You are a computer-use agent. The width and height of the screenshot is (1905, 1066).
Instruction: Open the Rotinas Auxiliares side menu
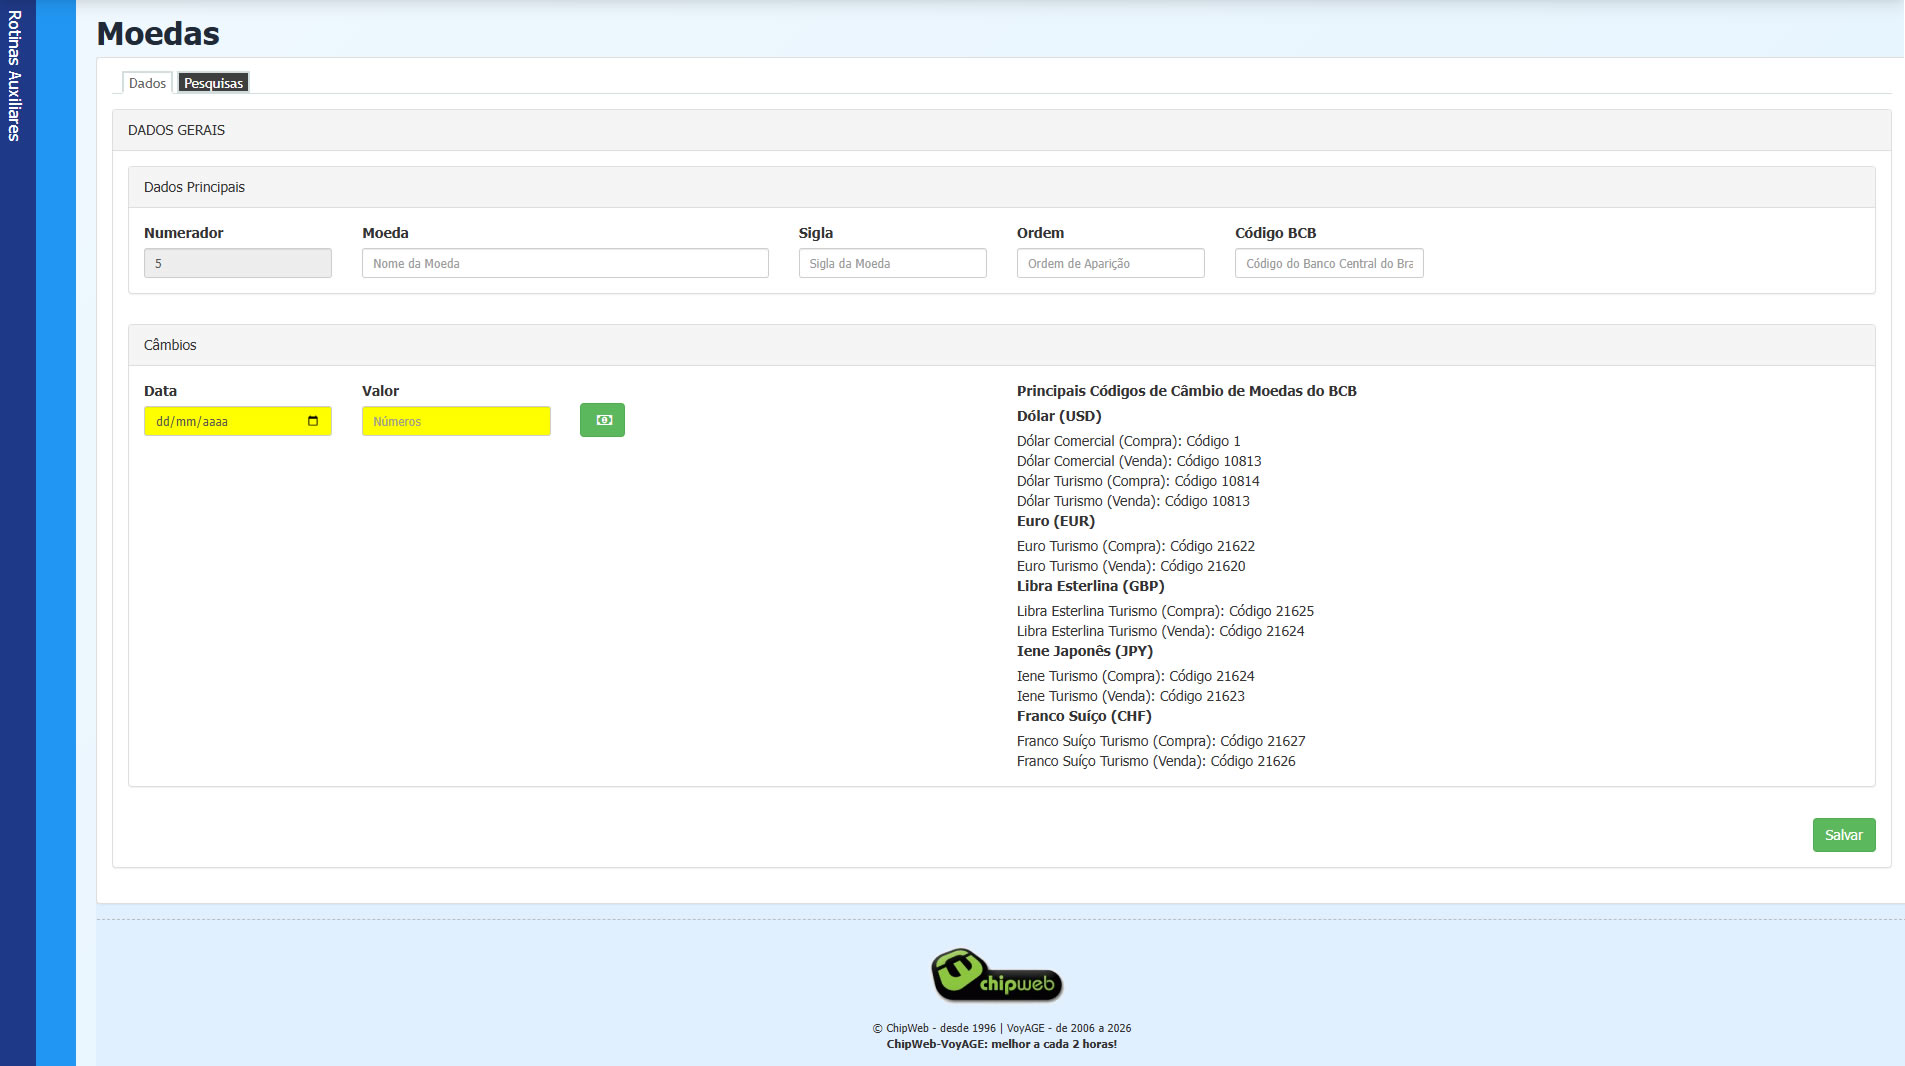point(15,76)
